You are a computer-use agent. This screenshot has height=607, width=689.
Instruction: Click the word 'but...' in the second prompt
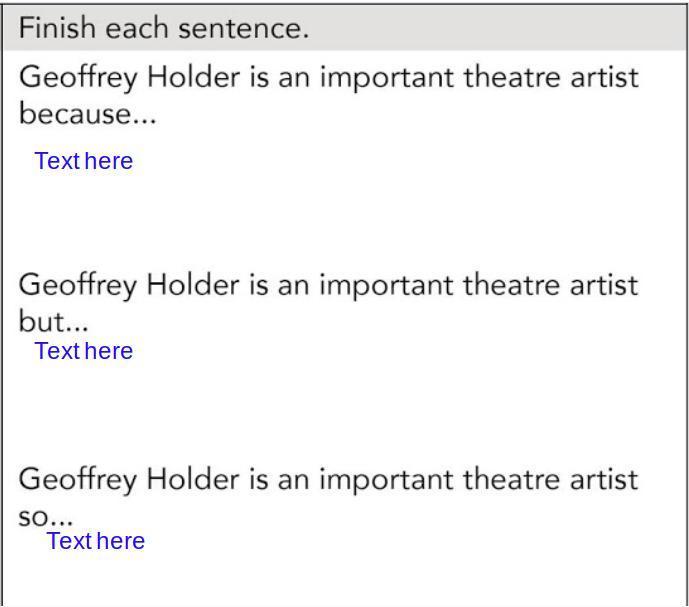(x=54, y=322)
